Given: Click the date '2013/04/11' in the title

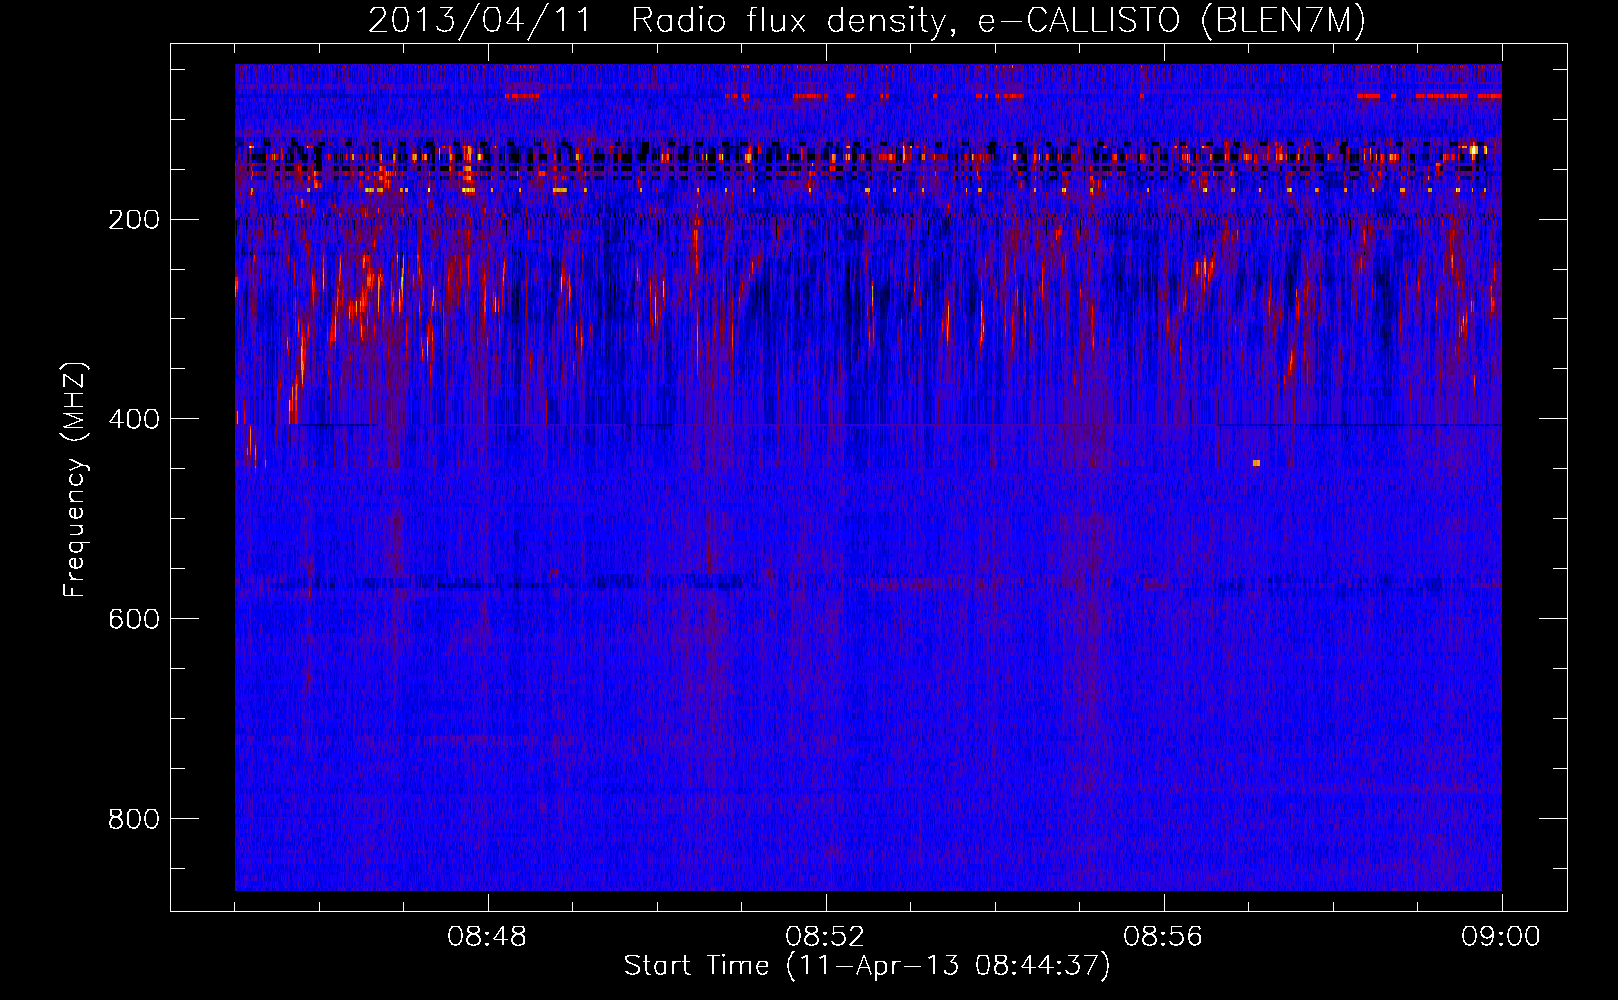Looking at the screenshot, I should [480, 20].
